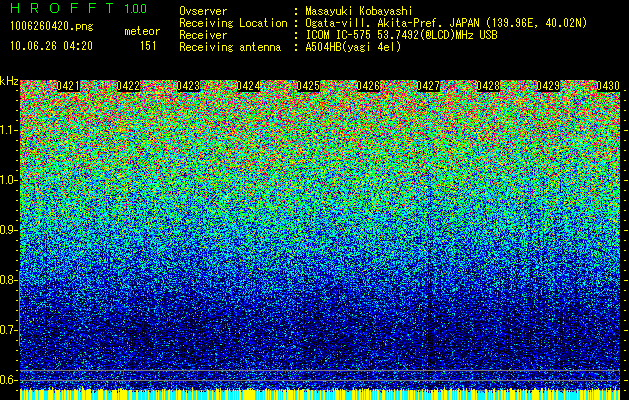
Task: Click the 0425 time marker
Action: [x=308, y=86]
